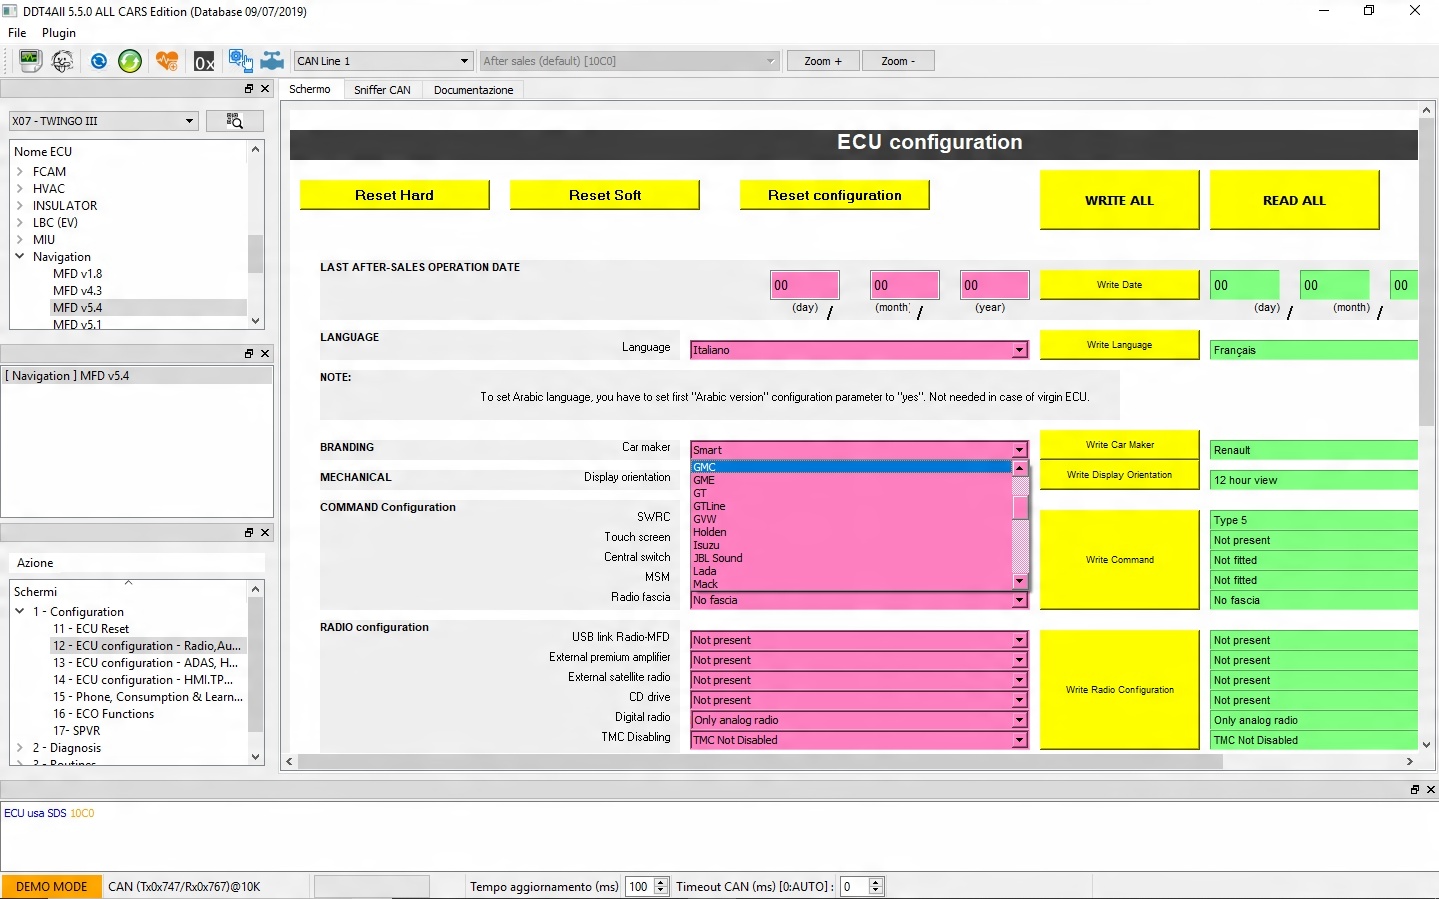Click the ECU monitor screen toolbar icon
Screen dimensions: 1439x899
click(29, 61)
